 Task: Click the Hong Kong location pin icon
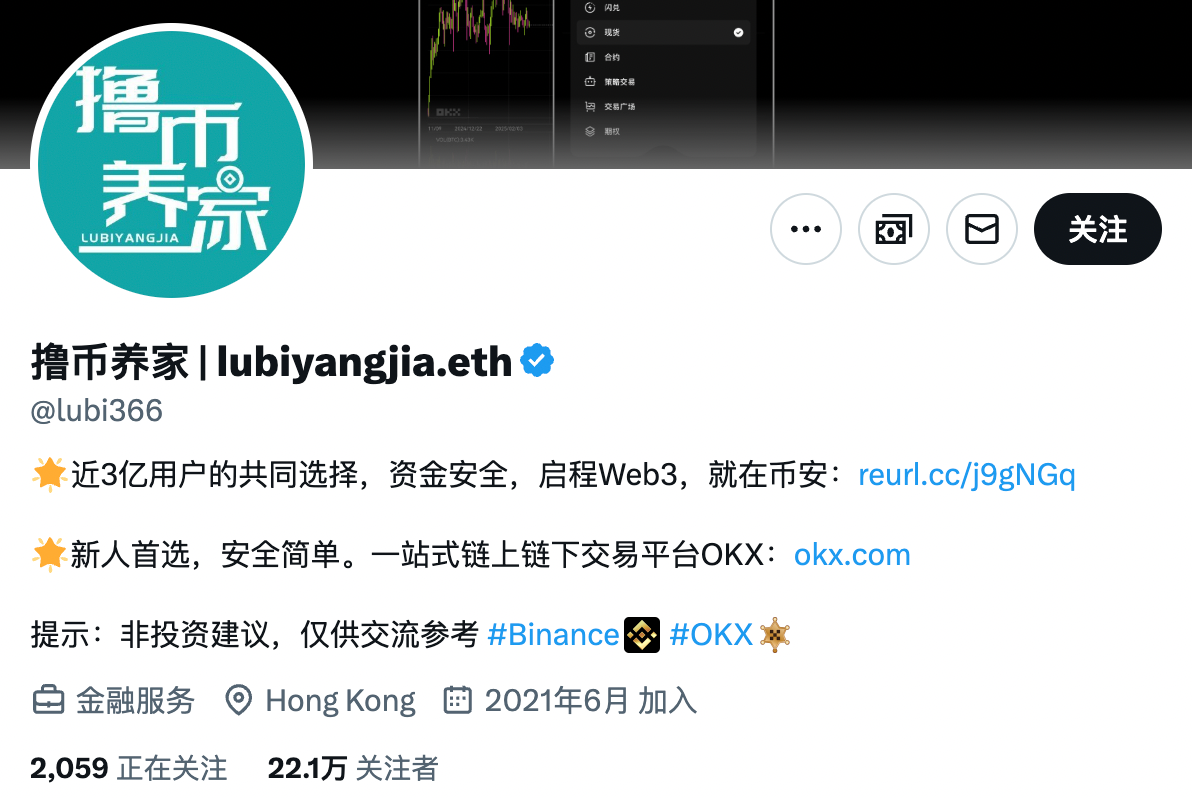(x=239, y=700)
